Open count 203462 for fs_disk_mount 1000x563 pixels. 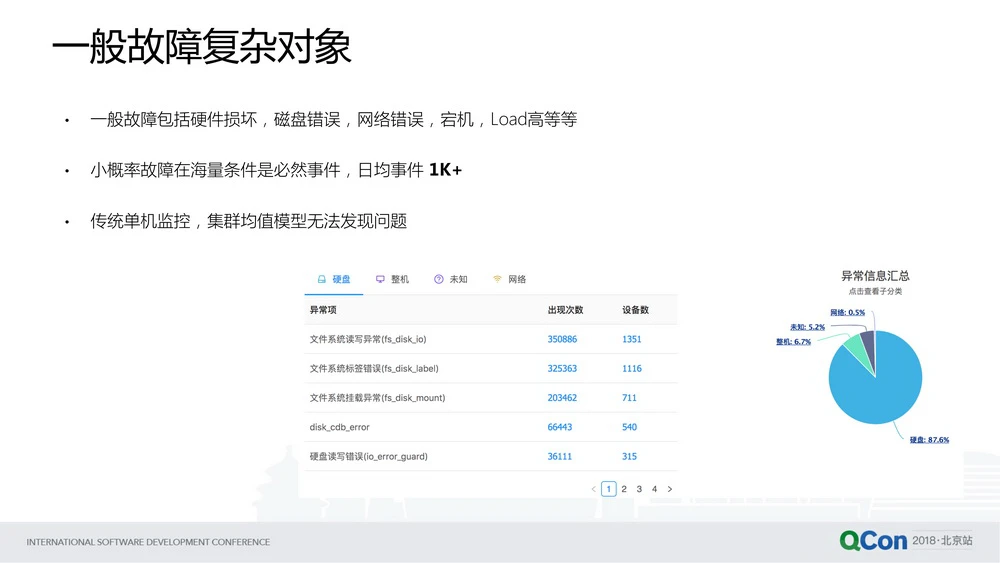[x=562, y=398]
